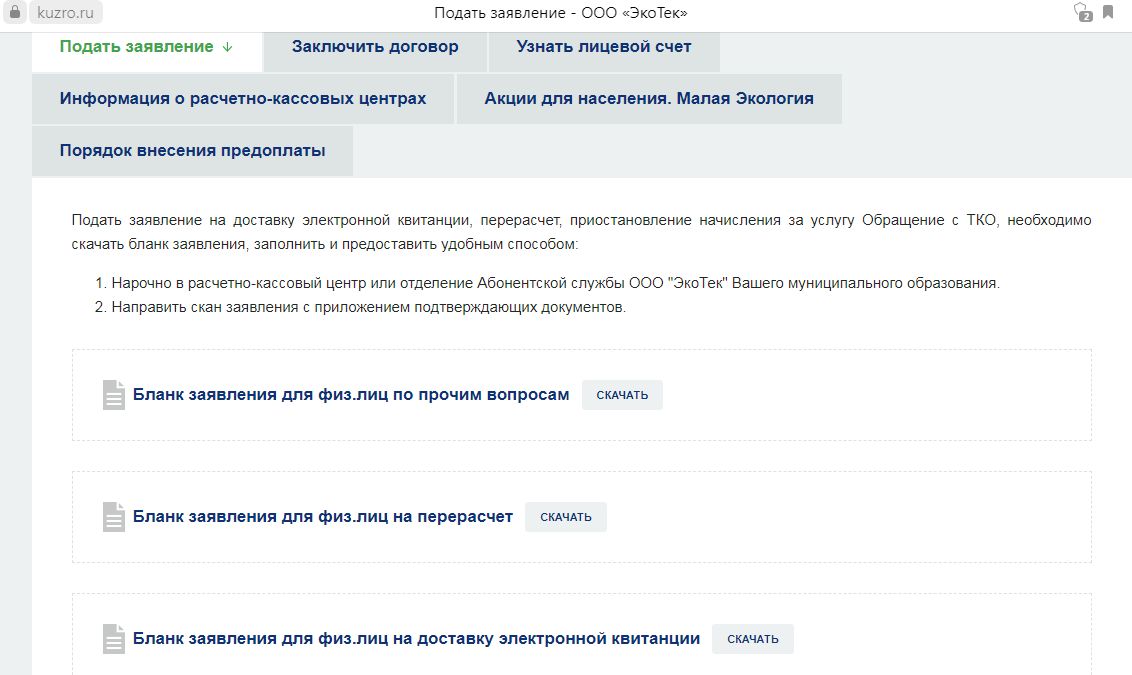The image size is (1132, 675).
Task: Open Акции для населения. Малая Экология tab
Action: click(x=648, y=99)
